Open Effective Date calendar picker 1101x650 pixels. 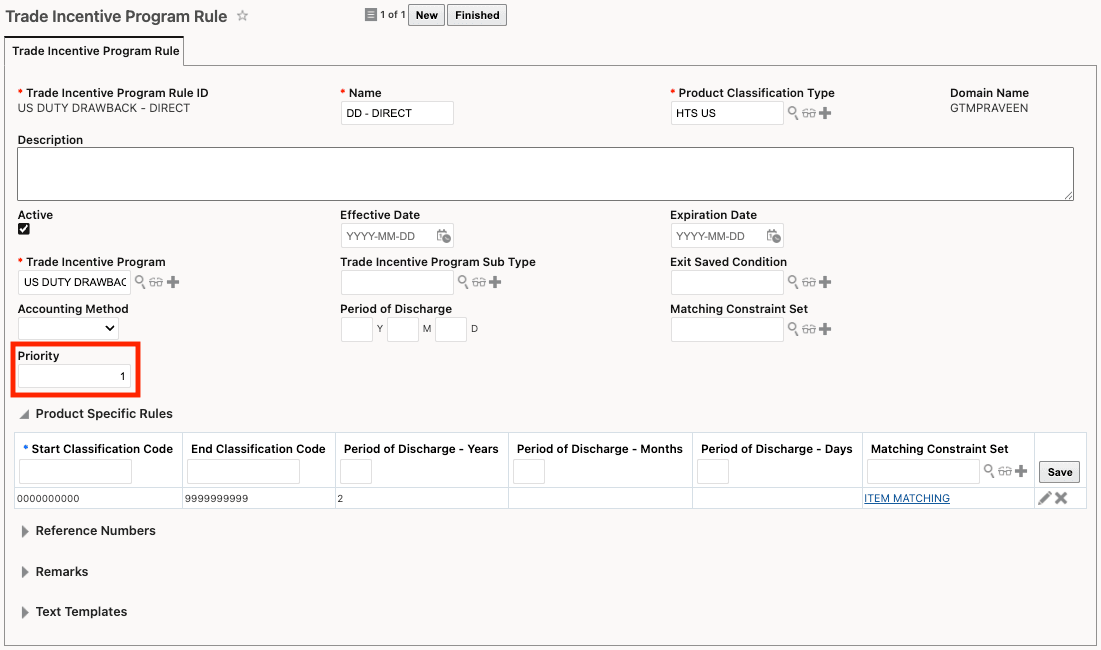coord(443,236)
